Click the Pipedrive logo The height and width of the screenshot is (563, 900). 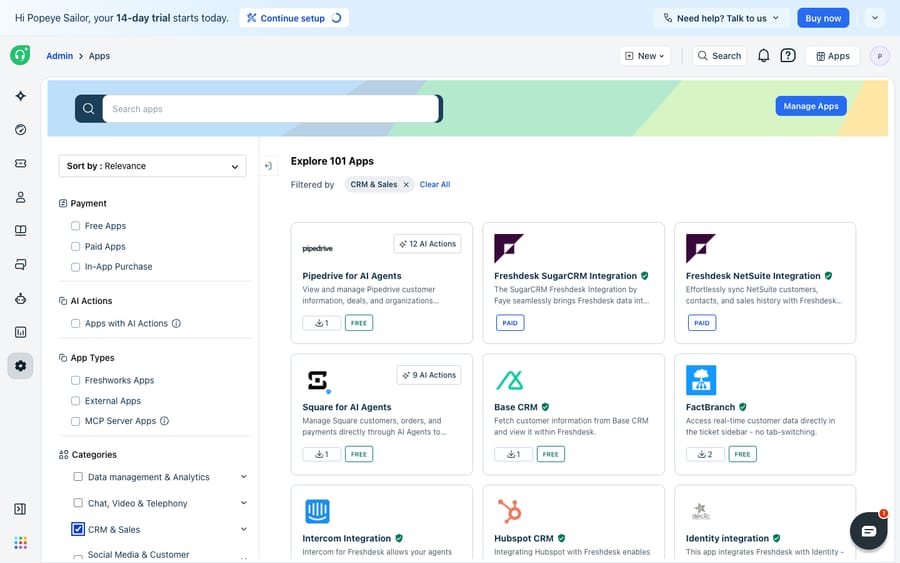[317, 249]
